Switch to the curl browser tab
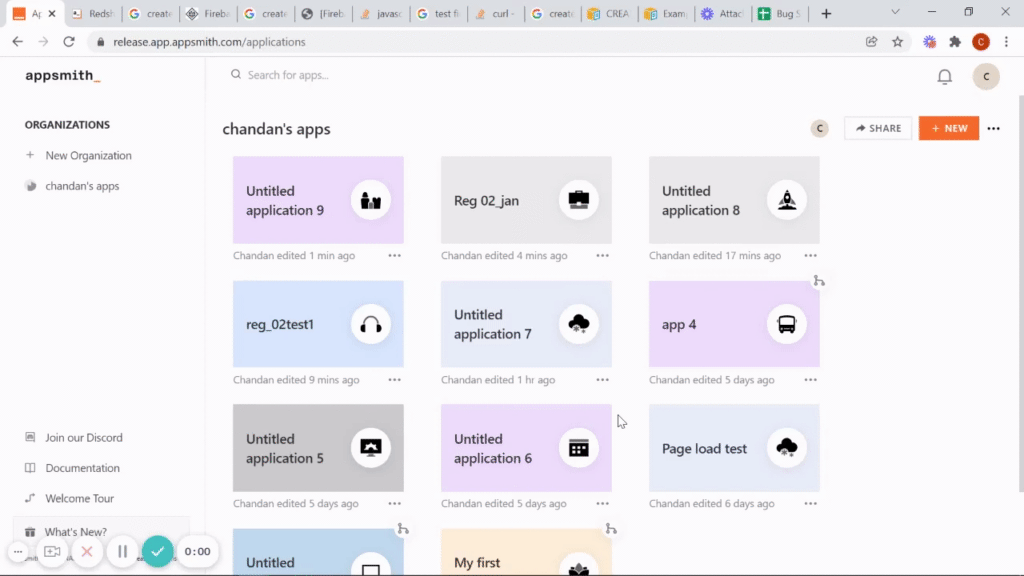 [x=496, y=13]
